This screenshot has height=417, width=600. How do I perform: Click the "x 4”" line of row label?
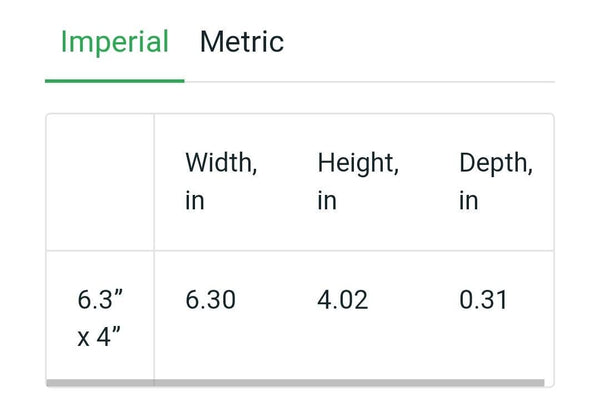pyautogui.click(x=99, y=337)
